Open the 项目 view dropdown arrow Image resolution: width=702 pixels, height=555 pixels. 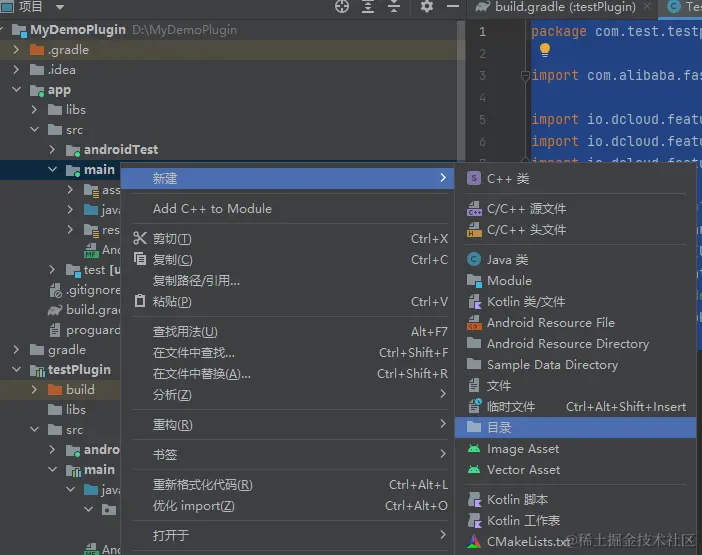[x=60, y=7]
